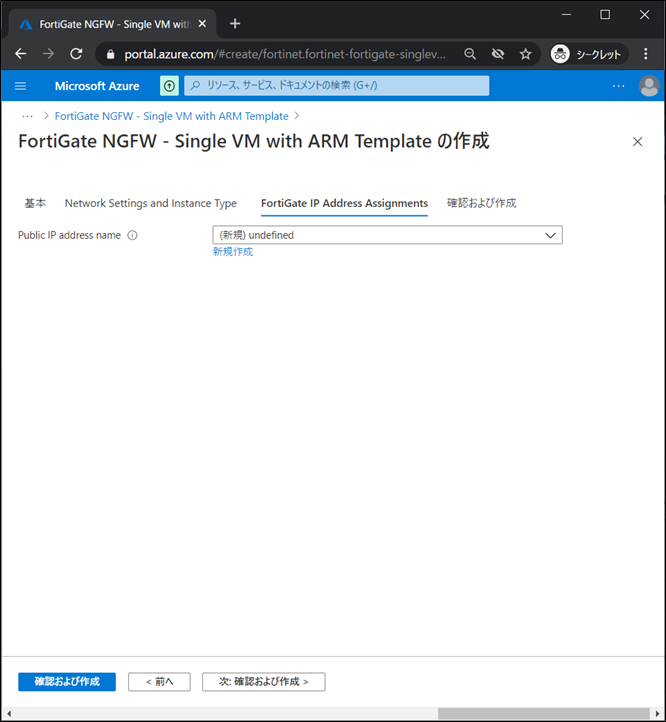Viewport: 666px width, 722px height.
Task: Open the account avatar menu
Action: (649, 86)
